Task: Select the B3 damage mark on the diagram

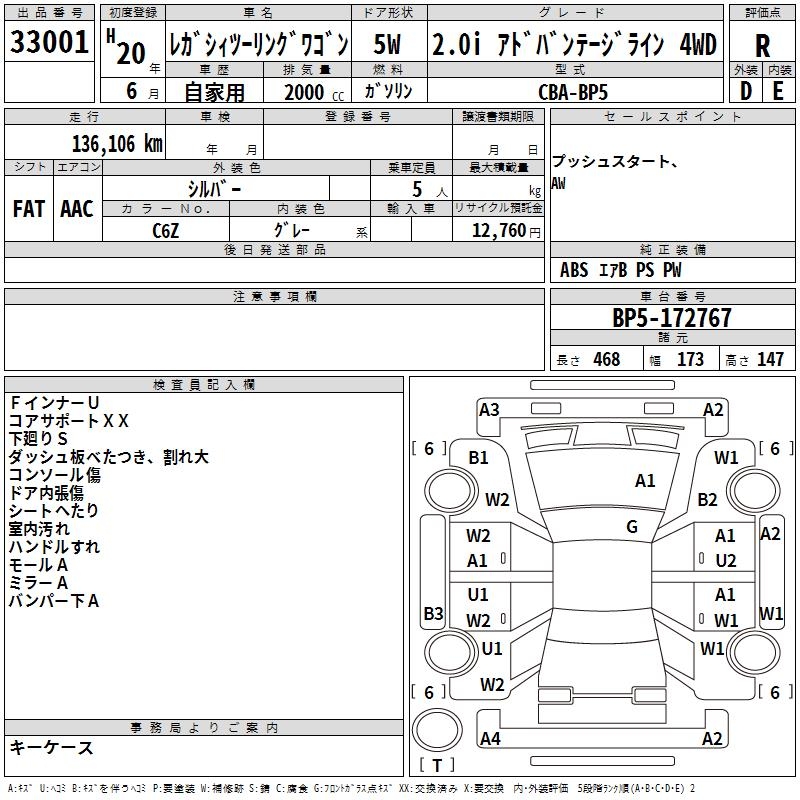Action: [x=434, y=613]
